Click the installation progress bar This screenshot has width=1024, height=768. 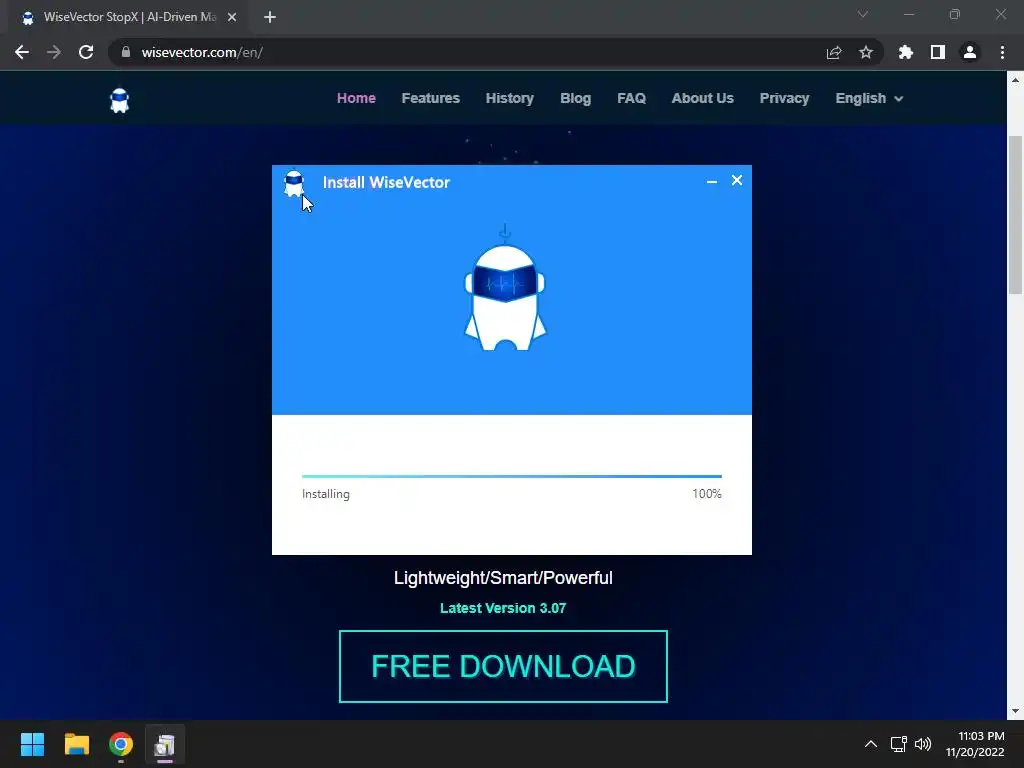pyautogui.click(x=511, y=476)
